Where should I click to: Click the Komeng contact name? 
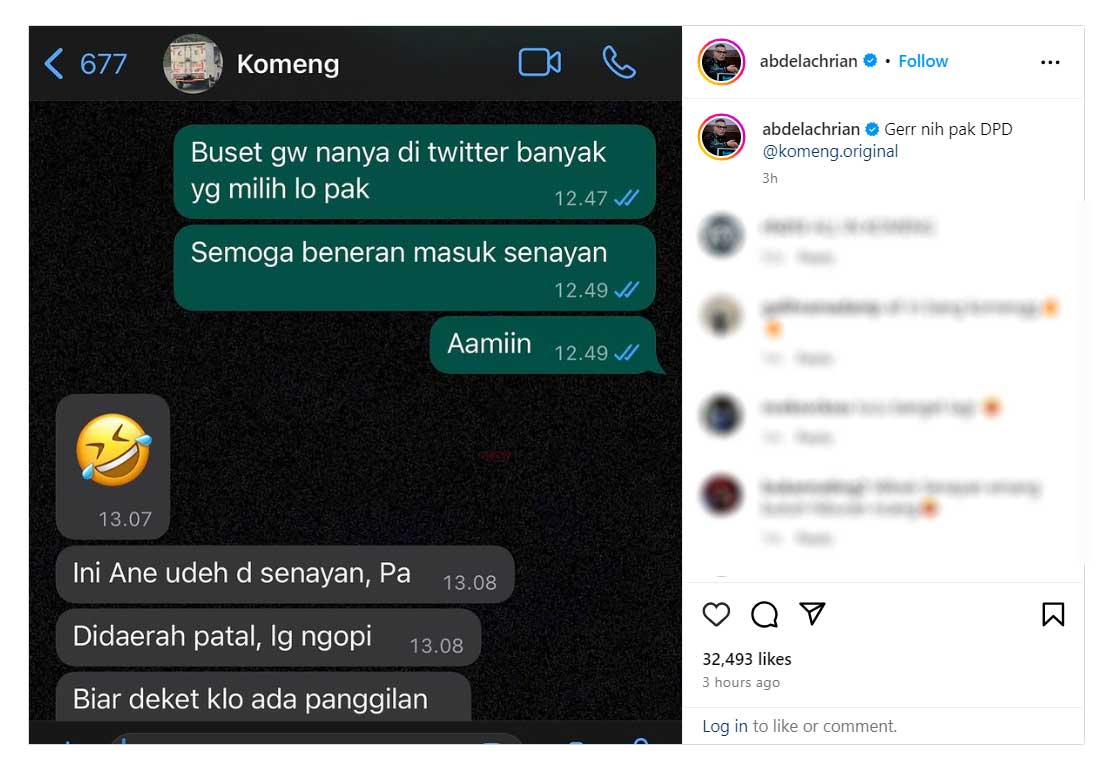288,64
